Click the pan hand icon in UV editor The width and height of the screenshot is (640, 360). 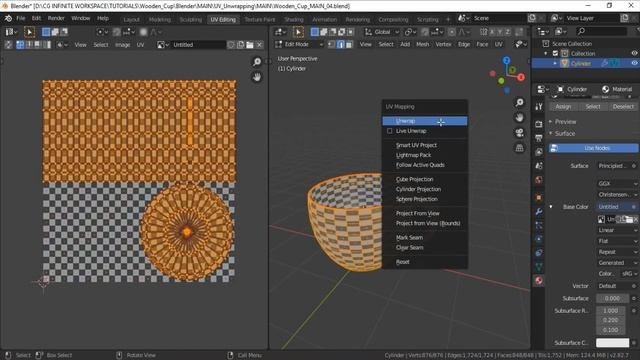pos(257,77)
